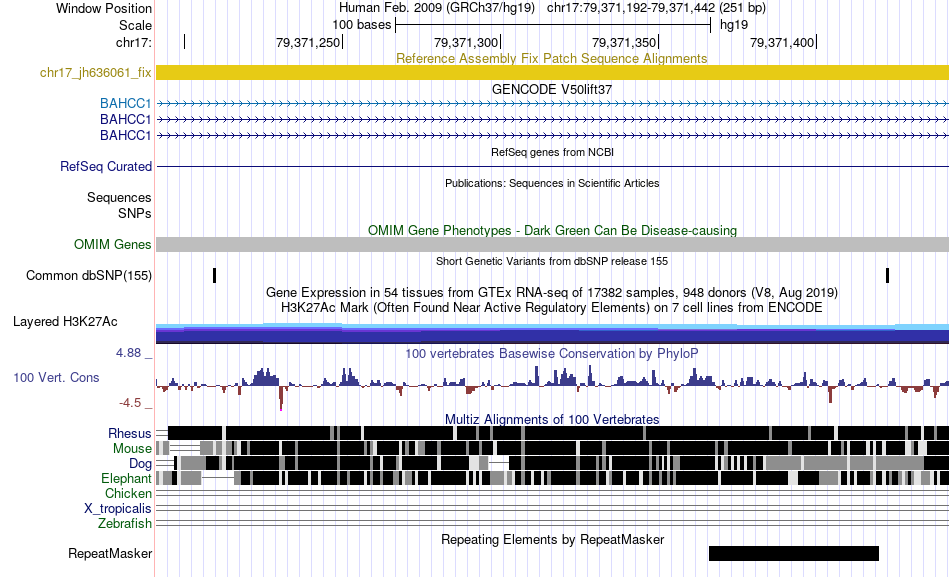The image size is (950, 577).
Task: Click the Elephant alignment label
Action: pyautogui.click(x=126, y=478)
